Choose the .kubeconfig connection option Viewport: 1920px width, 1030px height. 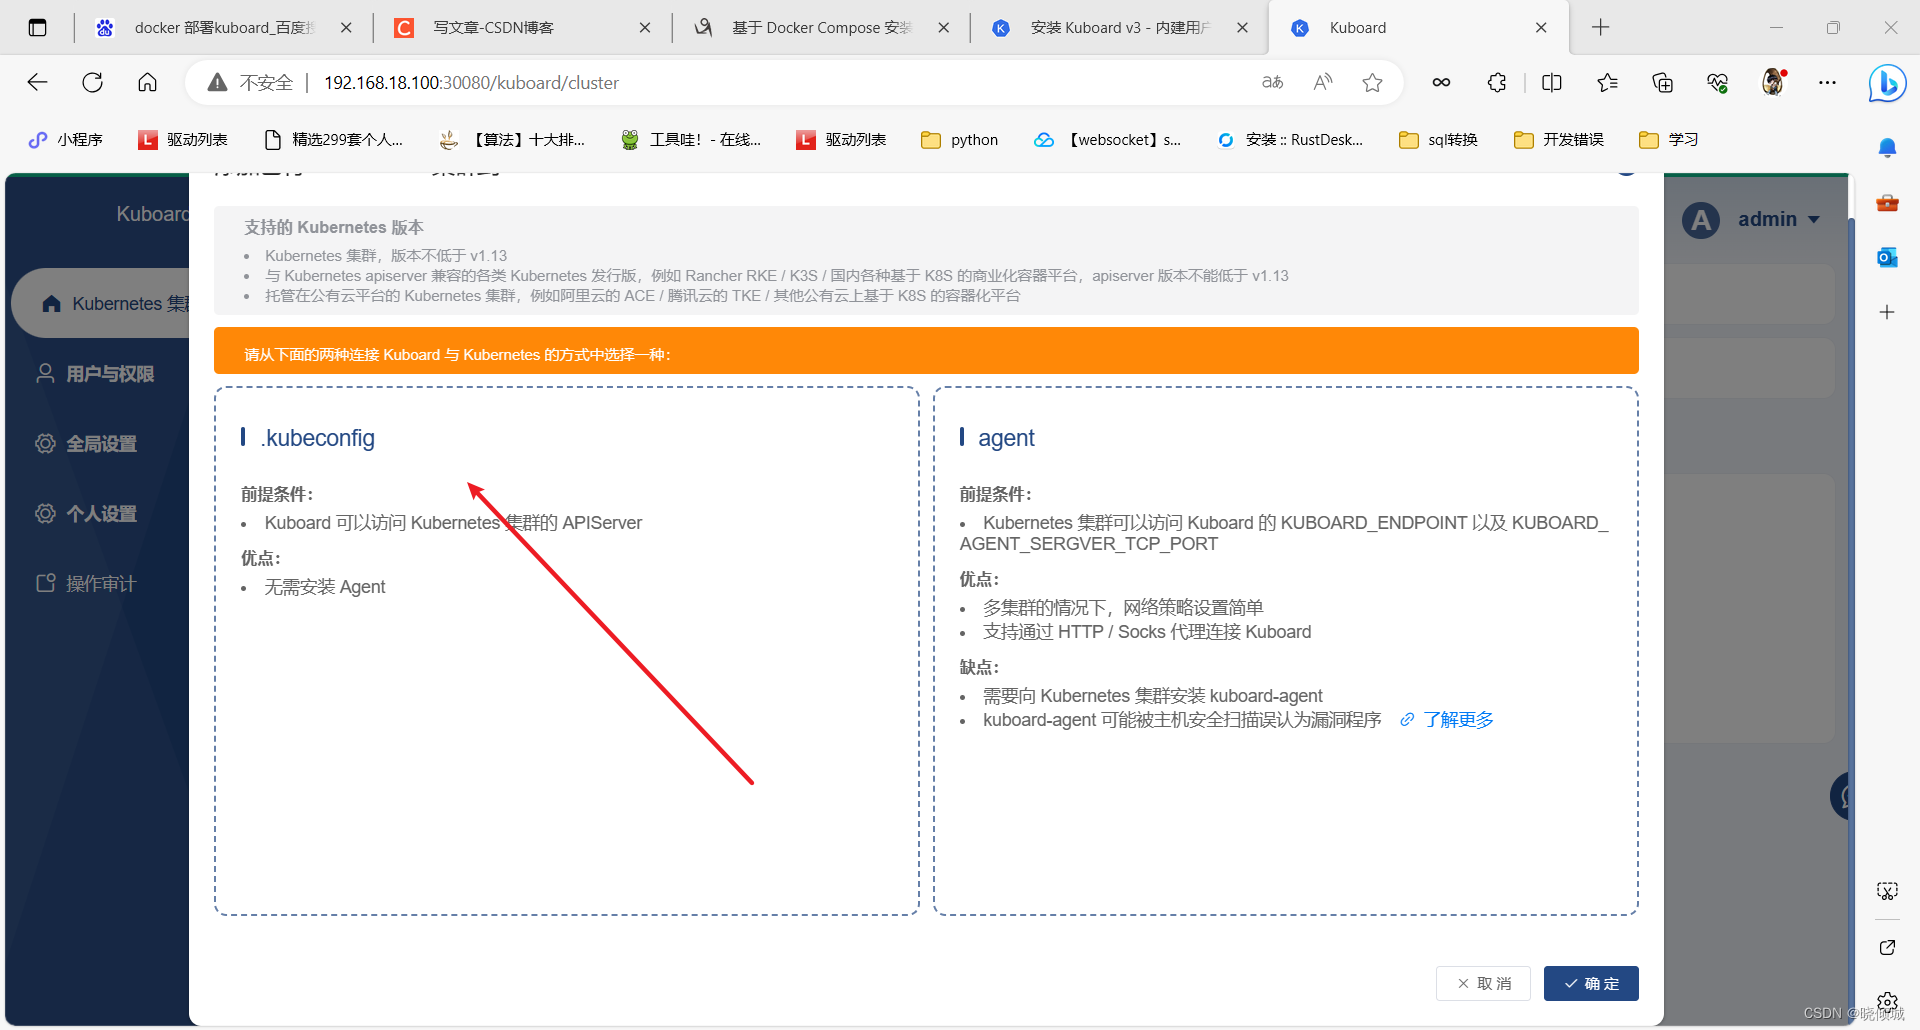coord(566,650)
